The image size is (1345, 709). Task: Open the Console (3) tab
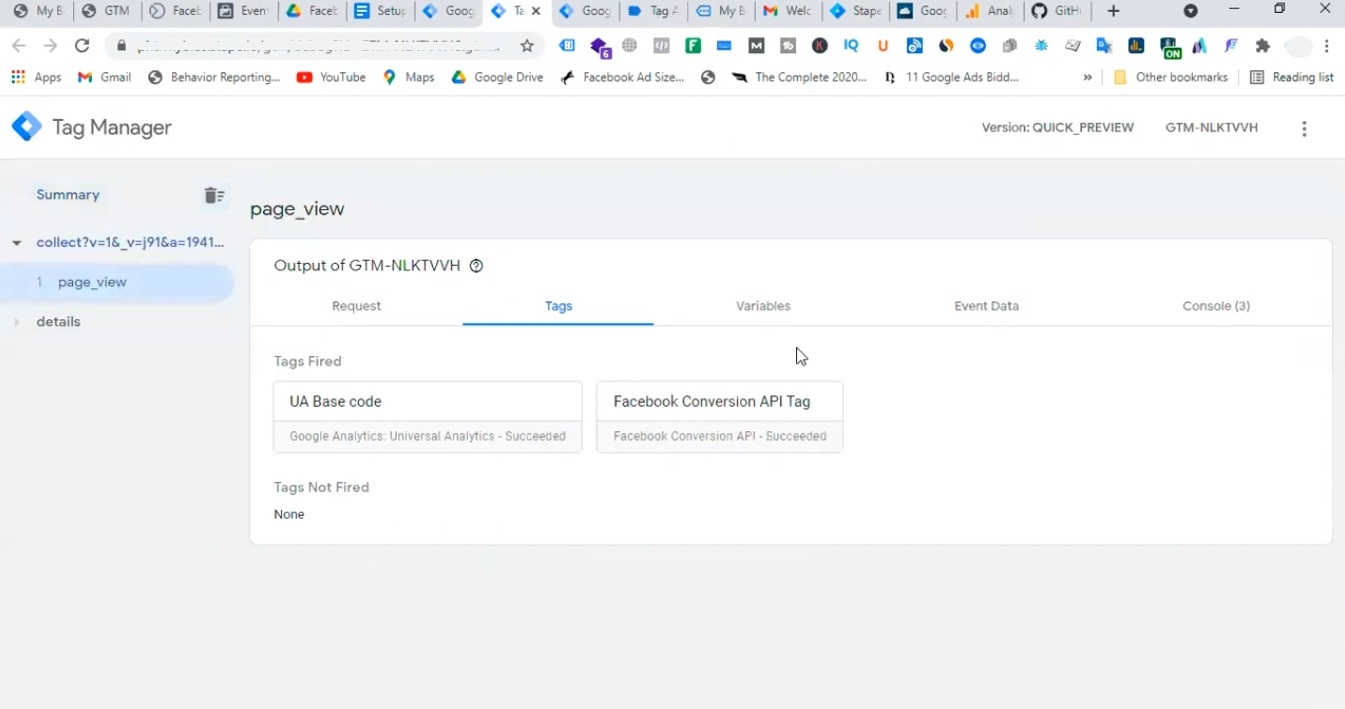[x=1216, y=306]
